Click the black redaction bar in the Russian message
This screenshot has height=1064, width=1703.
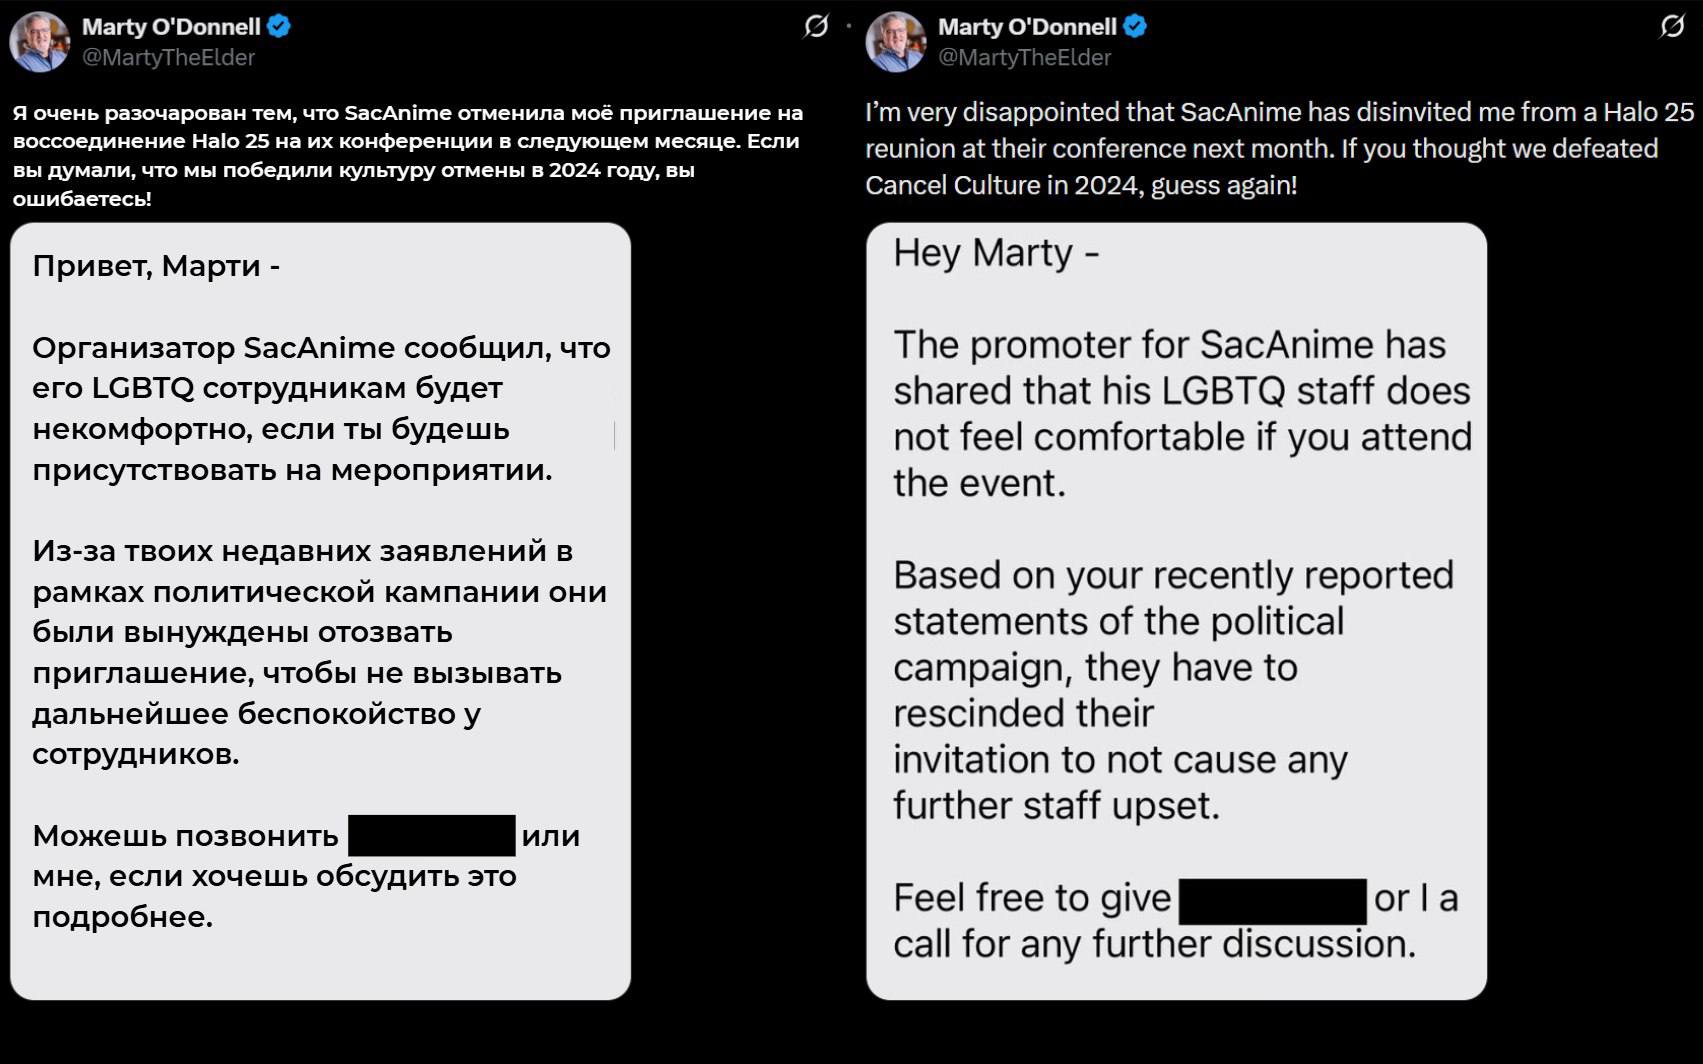click(x=432, y=835)
